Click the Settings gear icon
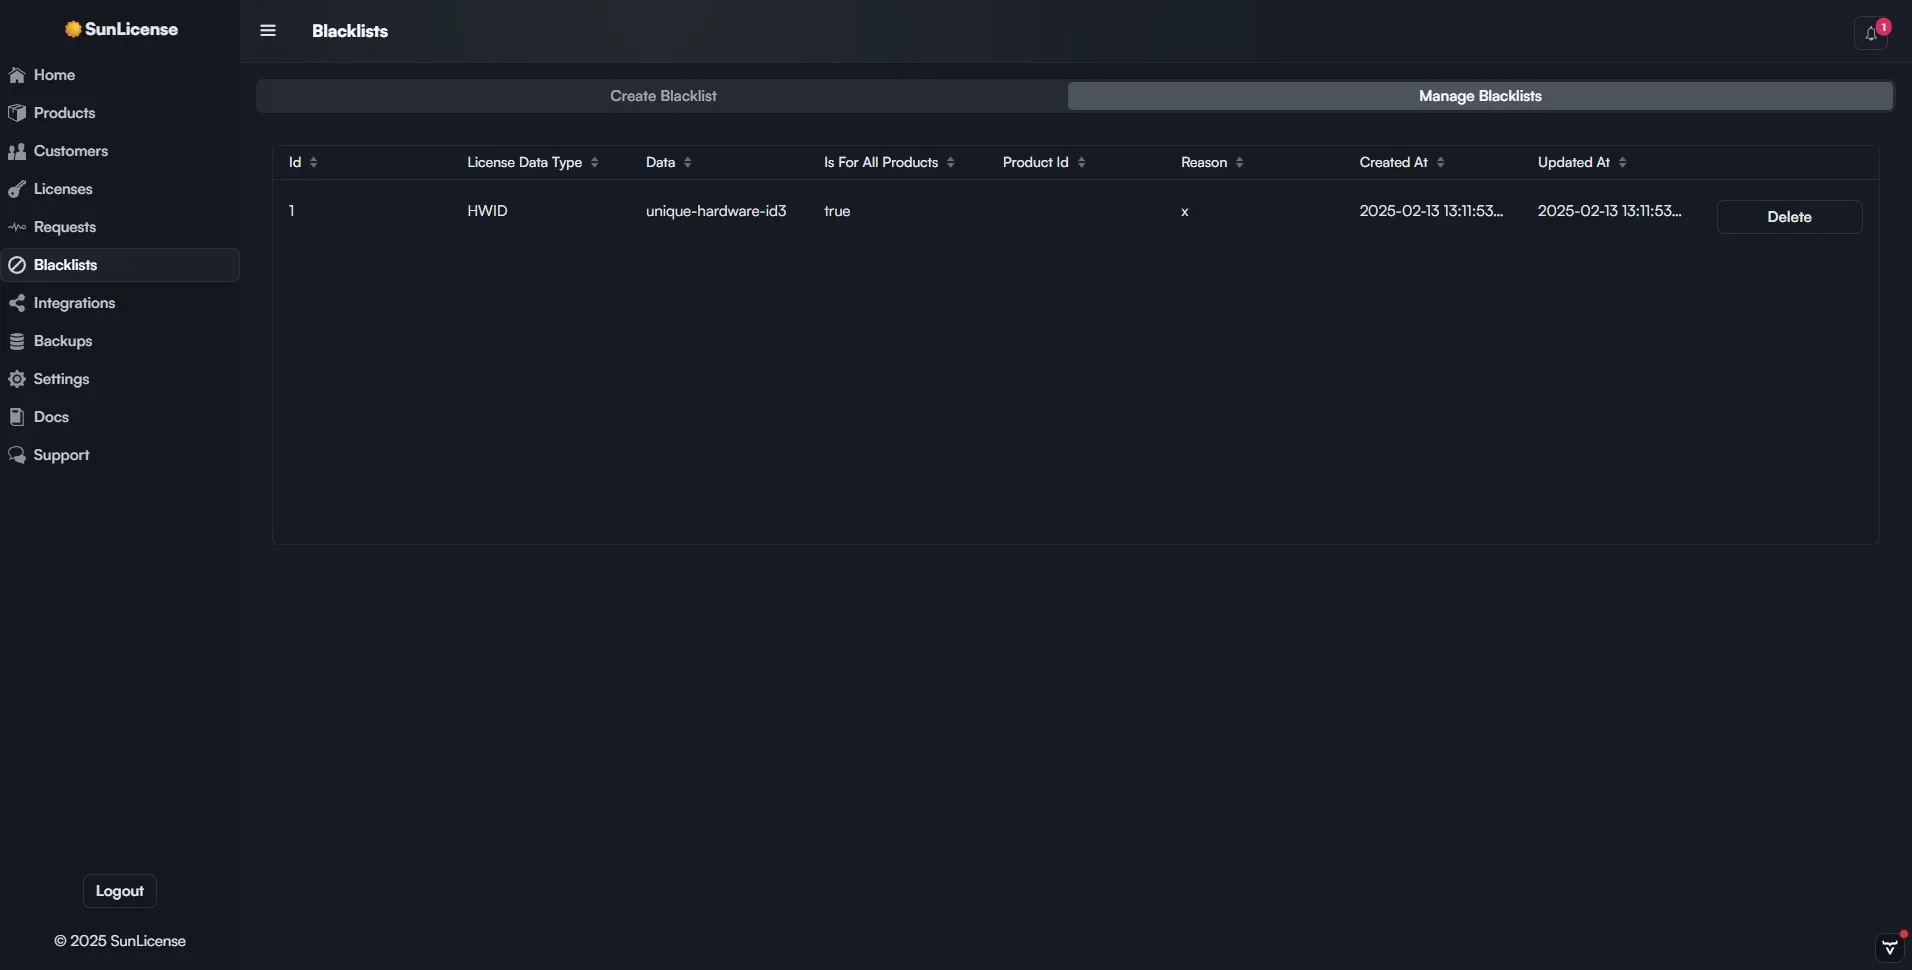The width and height of the screenshot is (1912, 970). pos(17,379)
